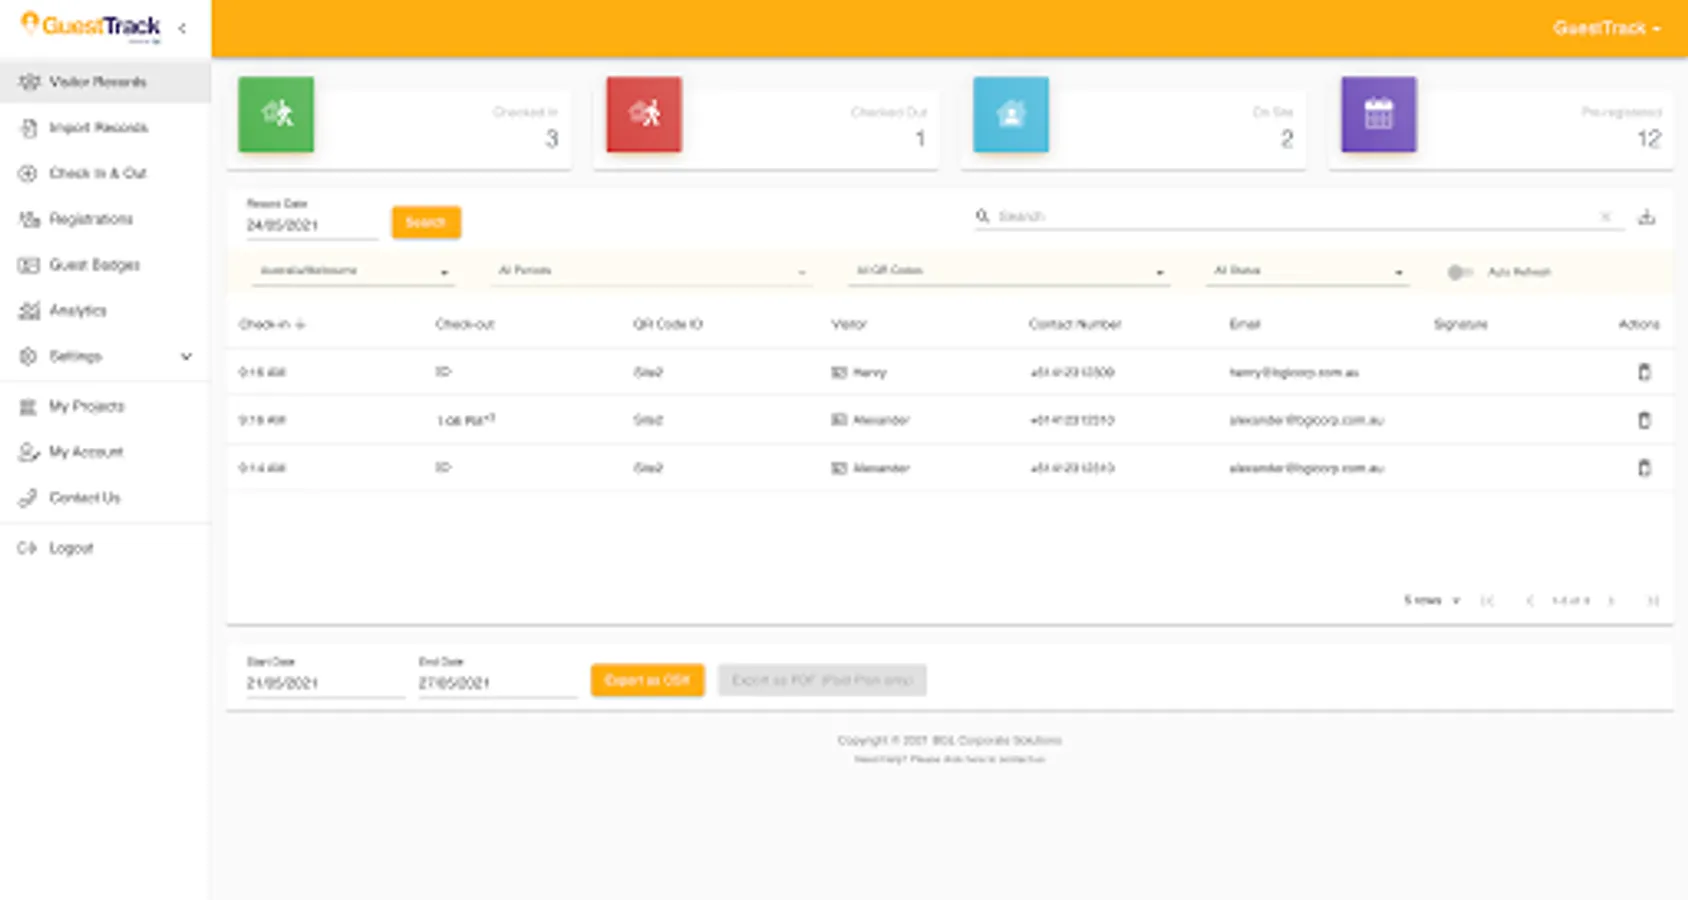
Task: Open My Account in the sidebar
Action: pos(105,452)
